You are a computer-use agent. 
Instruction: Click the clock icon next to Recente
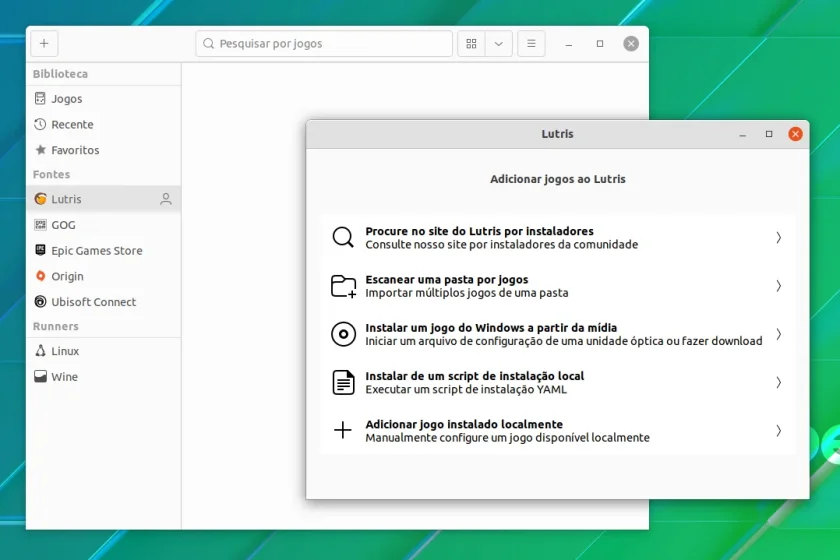[x=40, y=124]
